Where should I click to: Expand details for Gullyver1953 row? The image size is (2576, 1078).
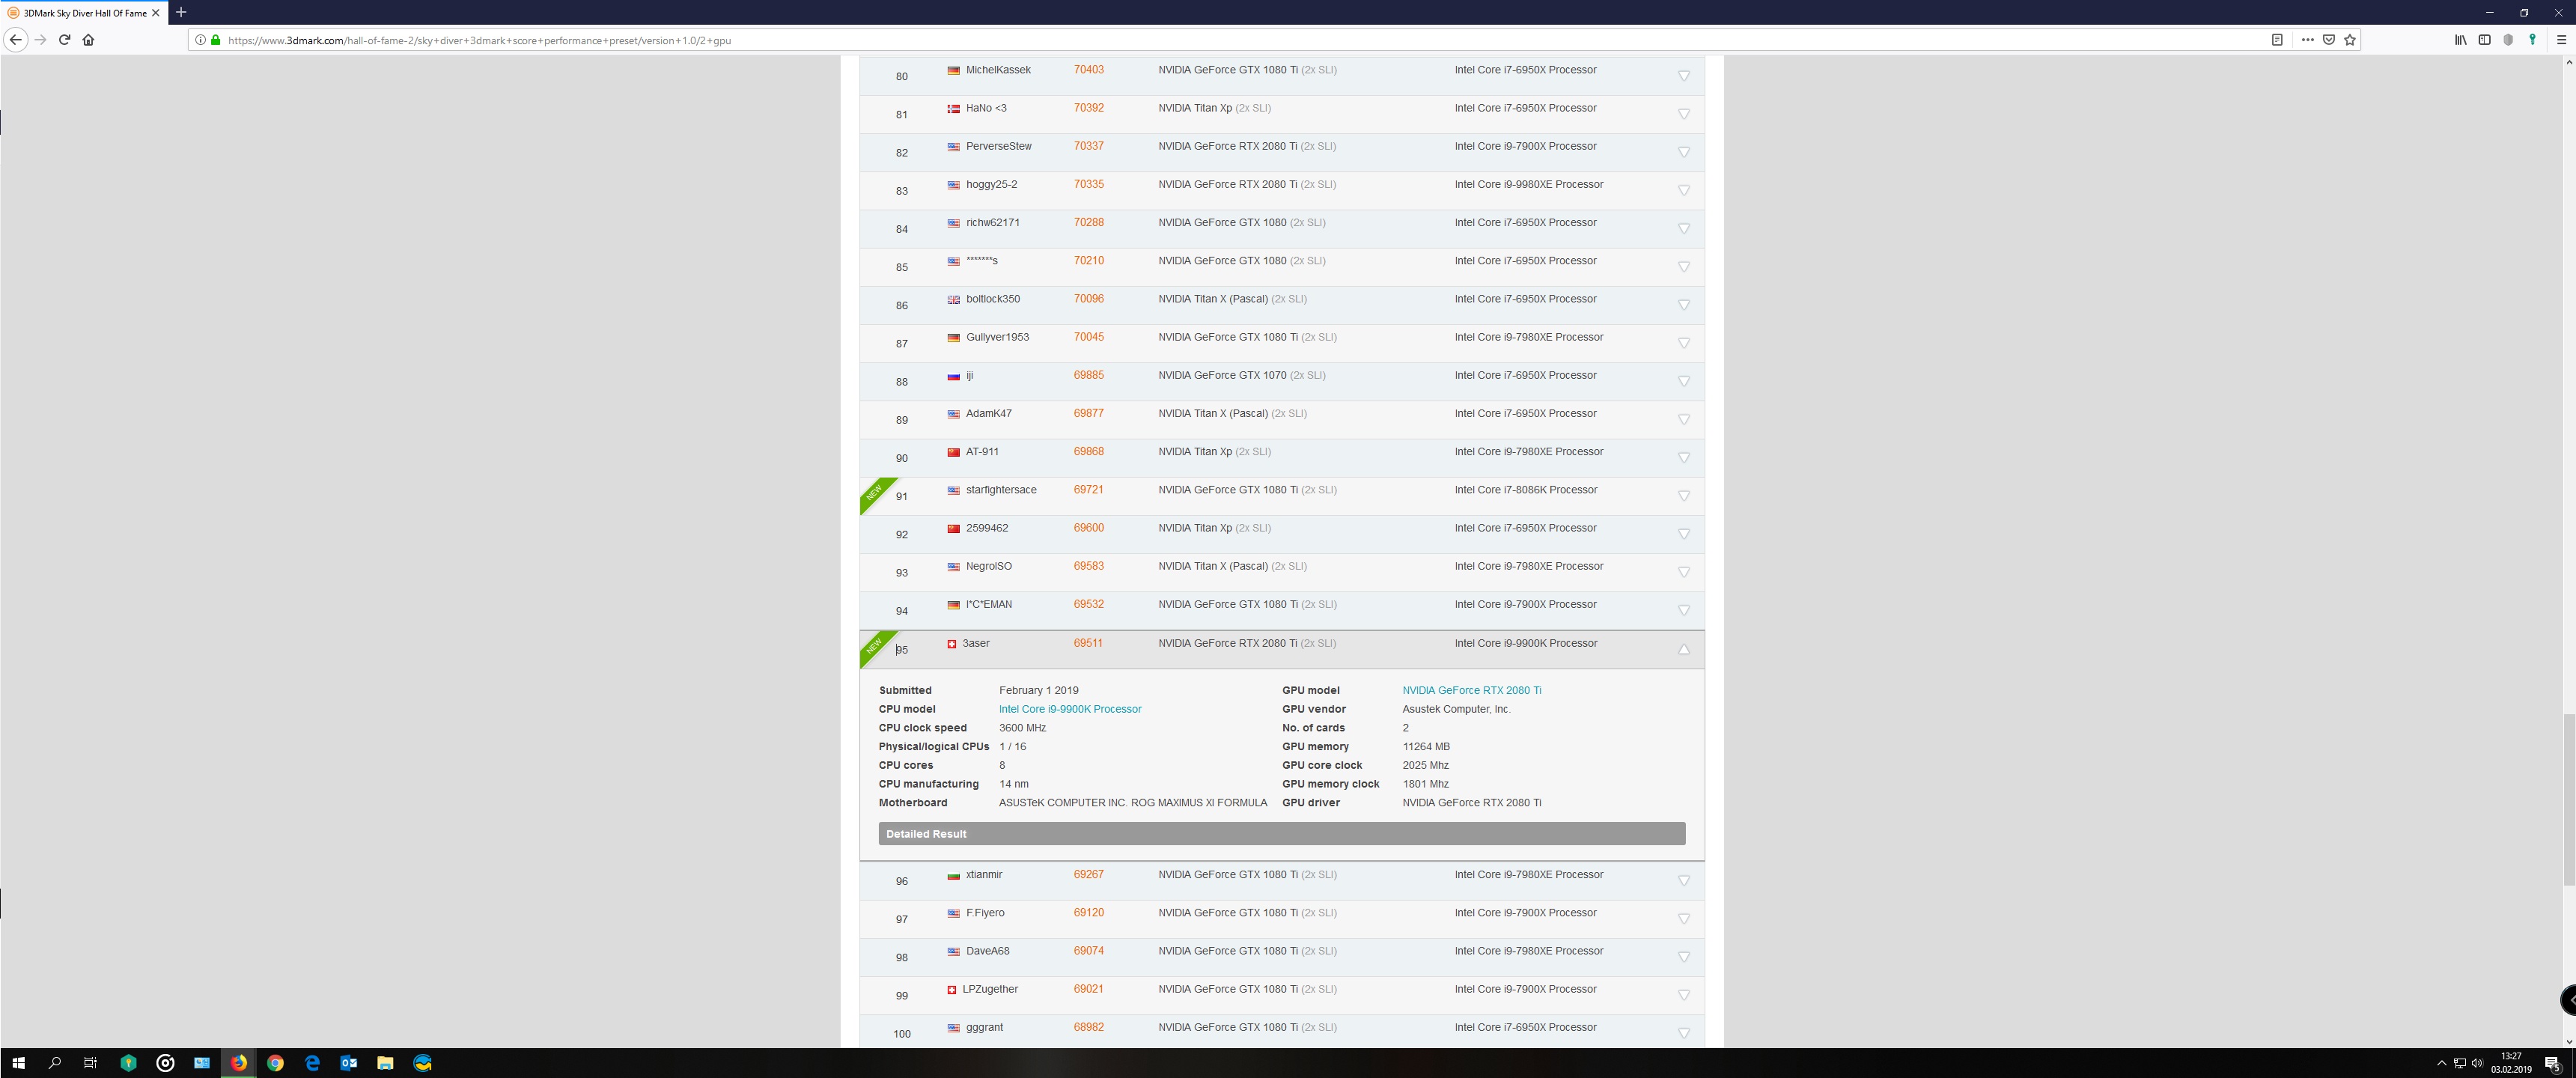point(1683,343)
